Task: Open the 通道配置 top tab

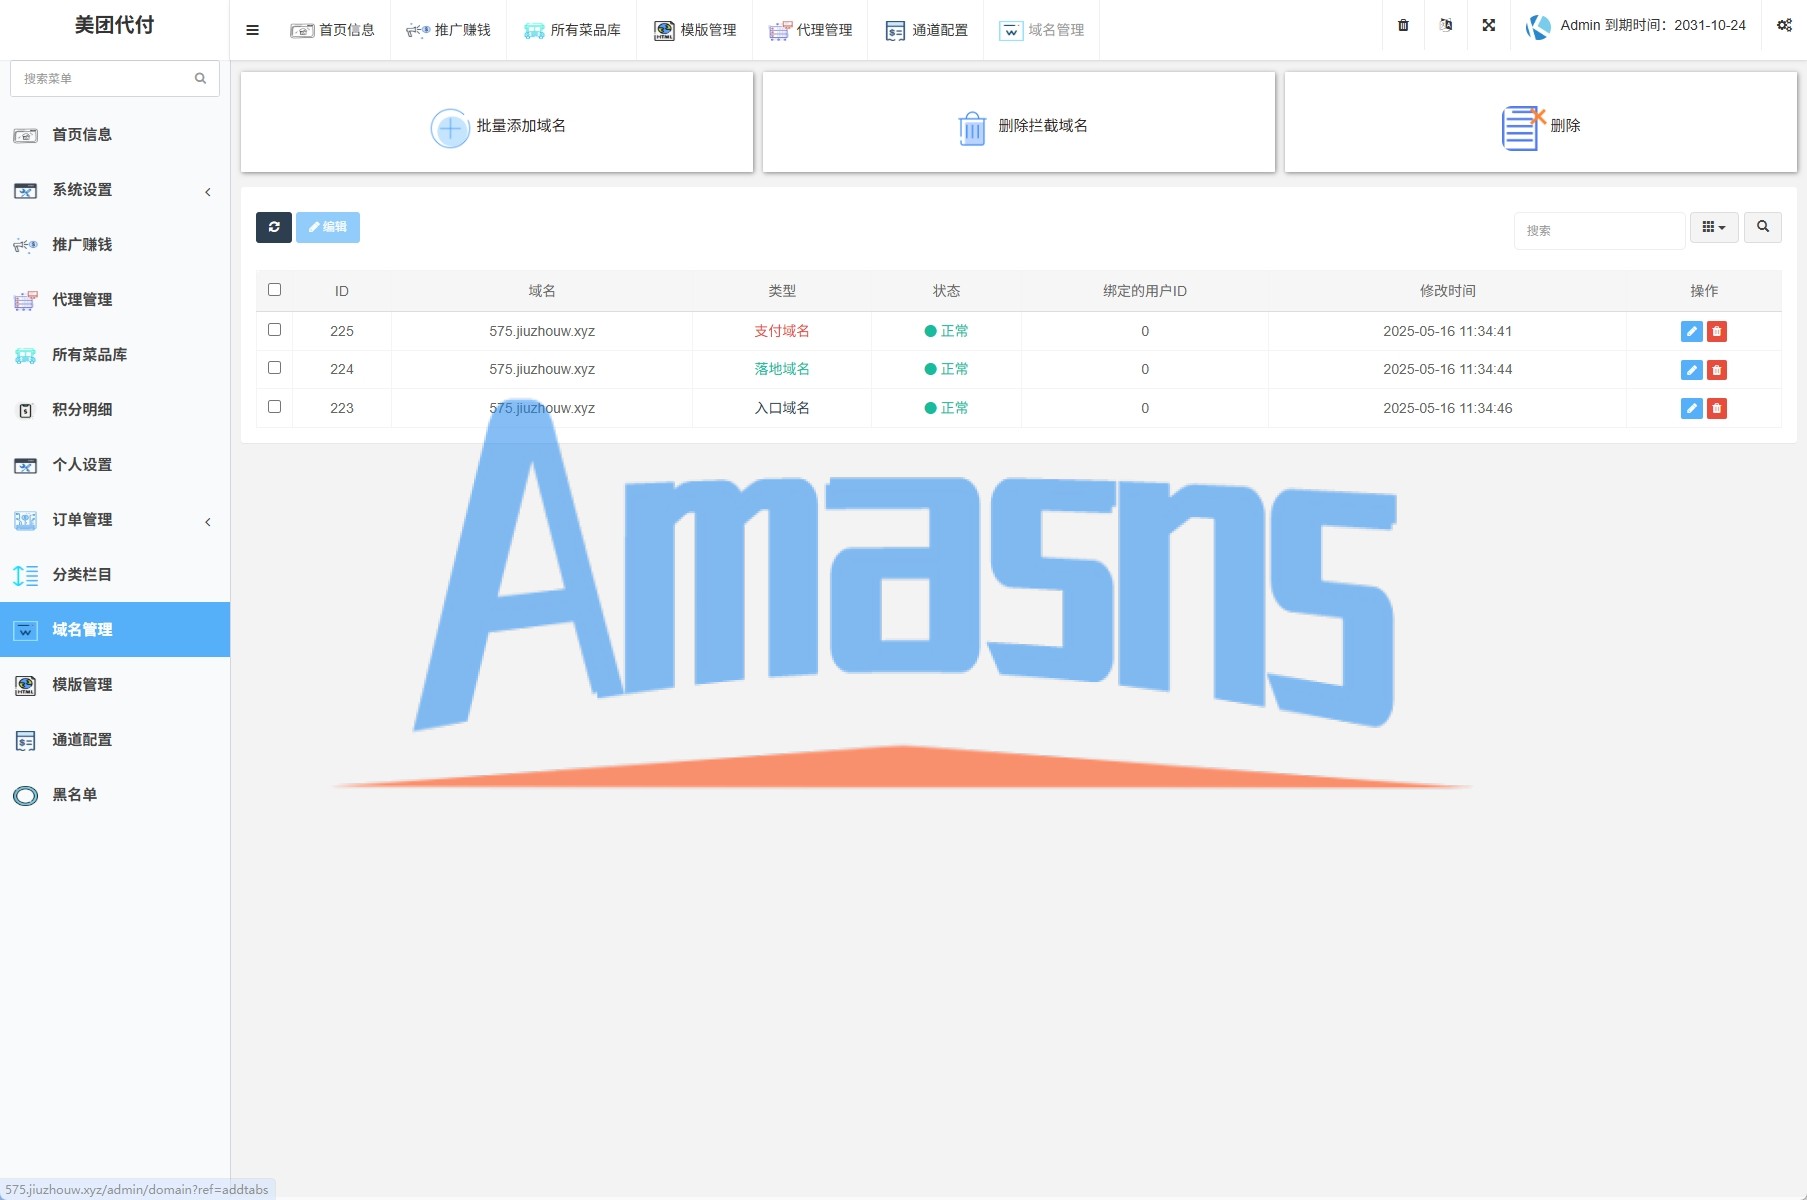Action: 926,30
